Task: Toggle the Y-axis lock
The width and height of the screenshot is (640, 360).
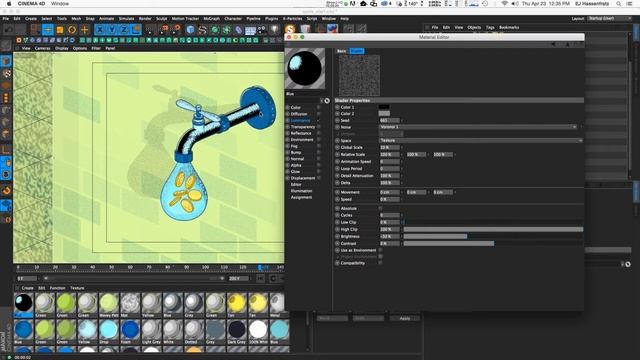Action: 112,29
